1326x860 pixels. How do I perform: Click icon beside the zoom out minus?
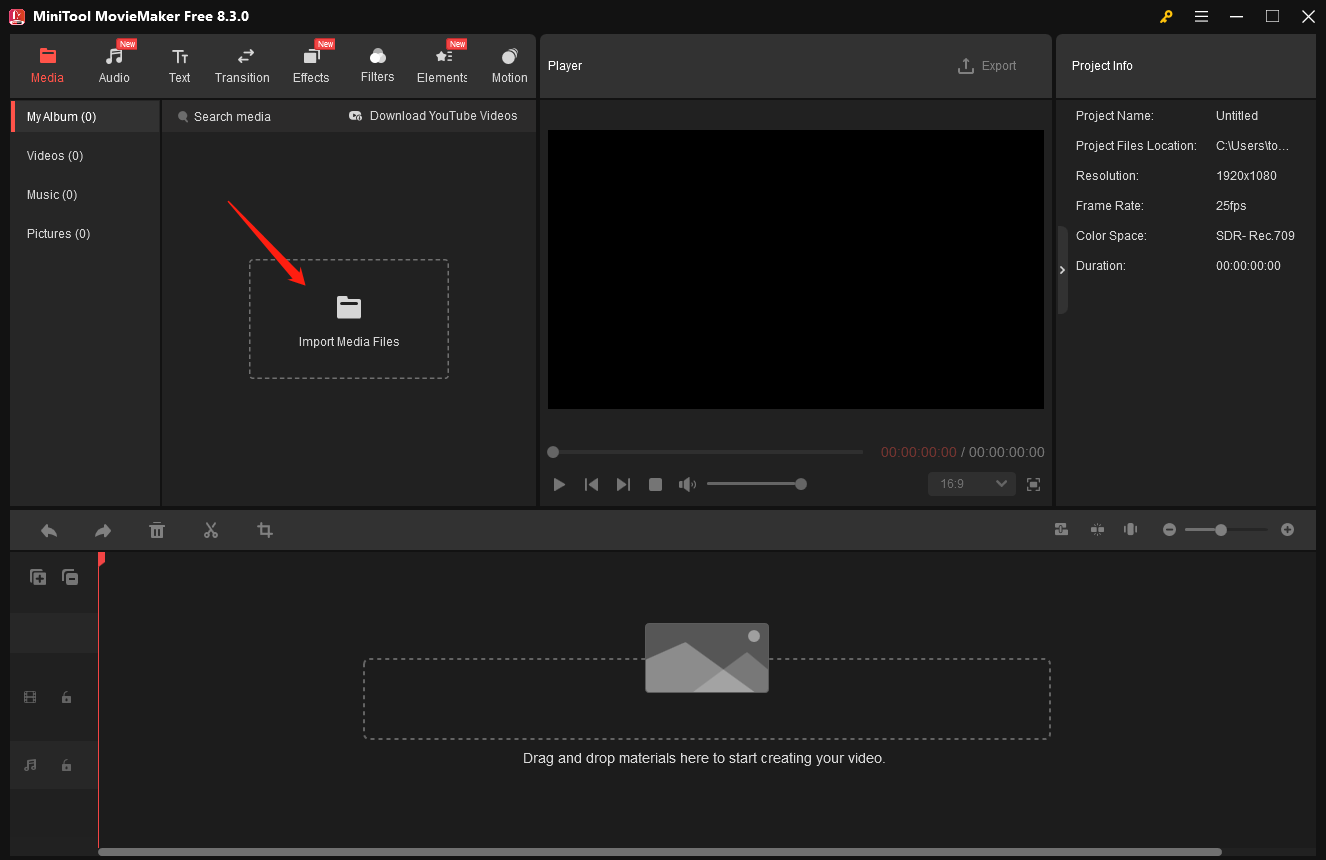click(x=1130, y=530)
